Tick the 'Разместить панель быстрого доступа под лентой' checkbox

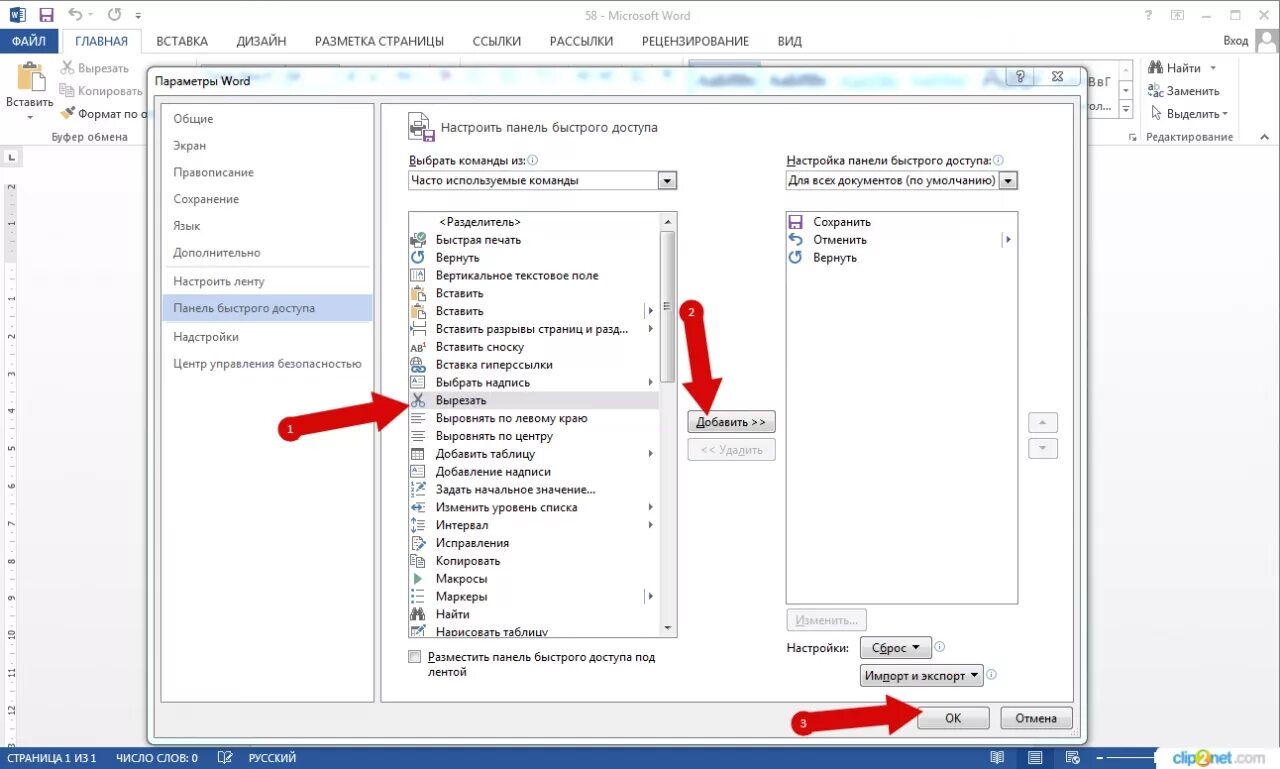point(415,658)
